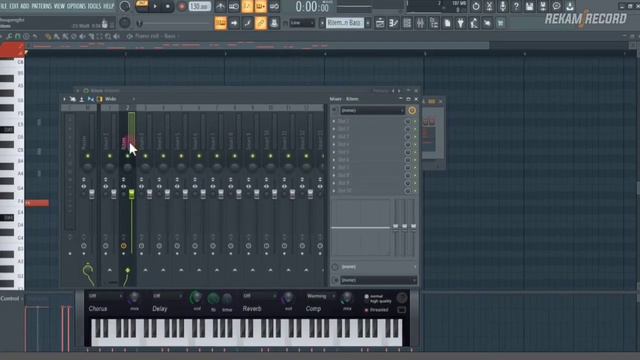Select mixer track 2 header
Screen dimensions: 640x360
click(127, 108)
